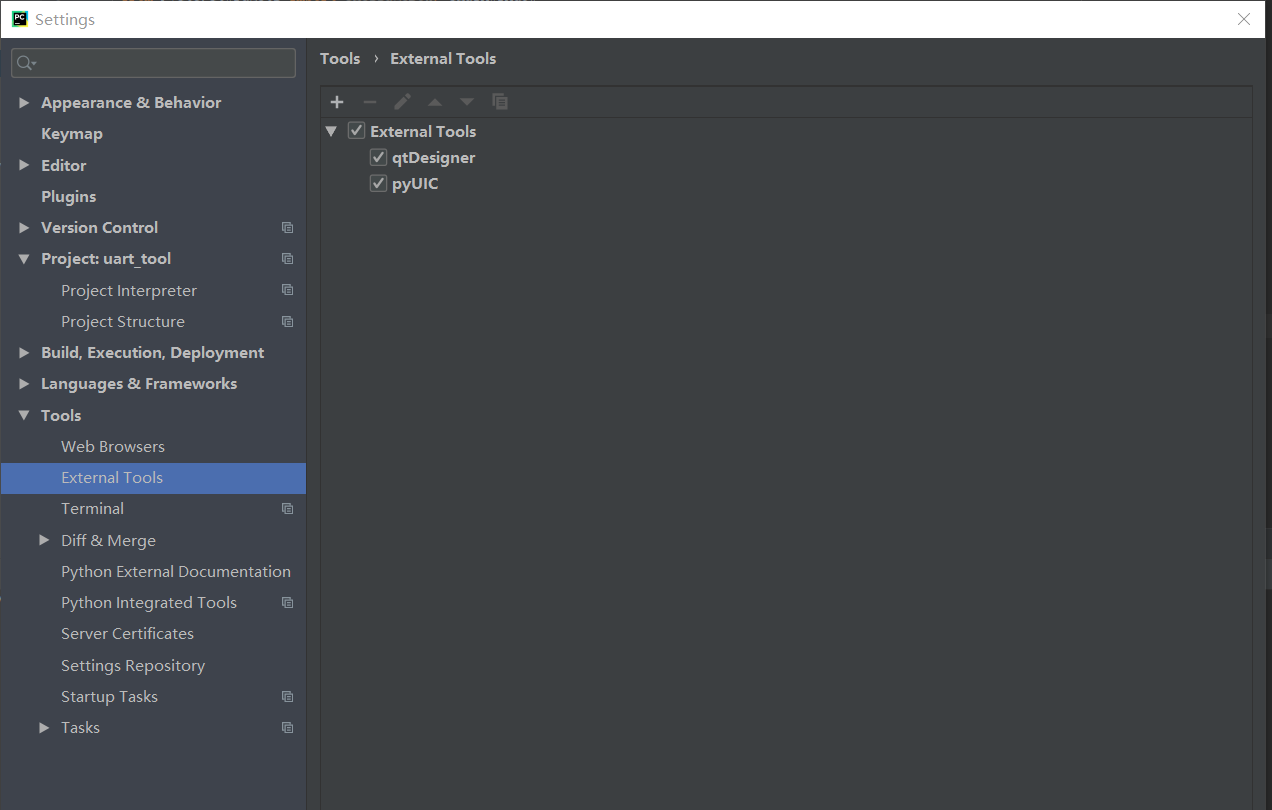Viewport: 1272px width, 810px height.
Task: Click project-level icon next to Project Interpreter
Action: pos(288,290)
